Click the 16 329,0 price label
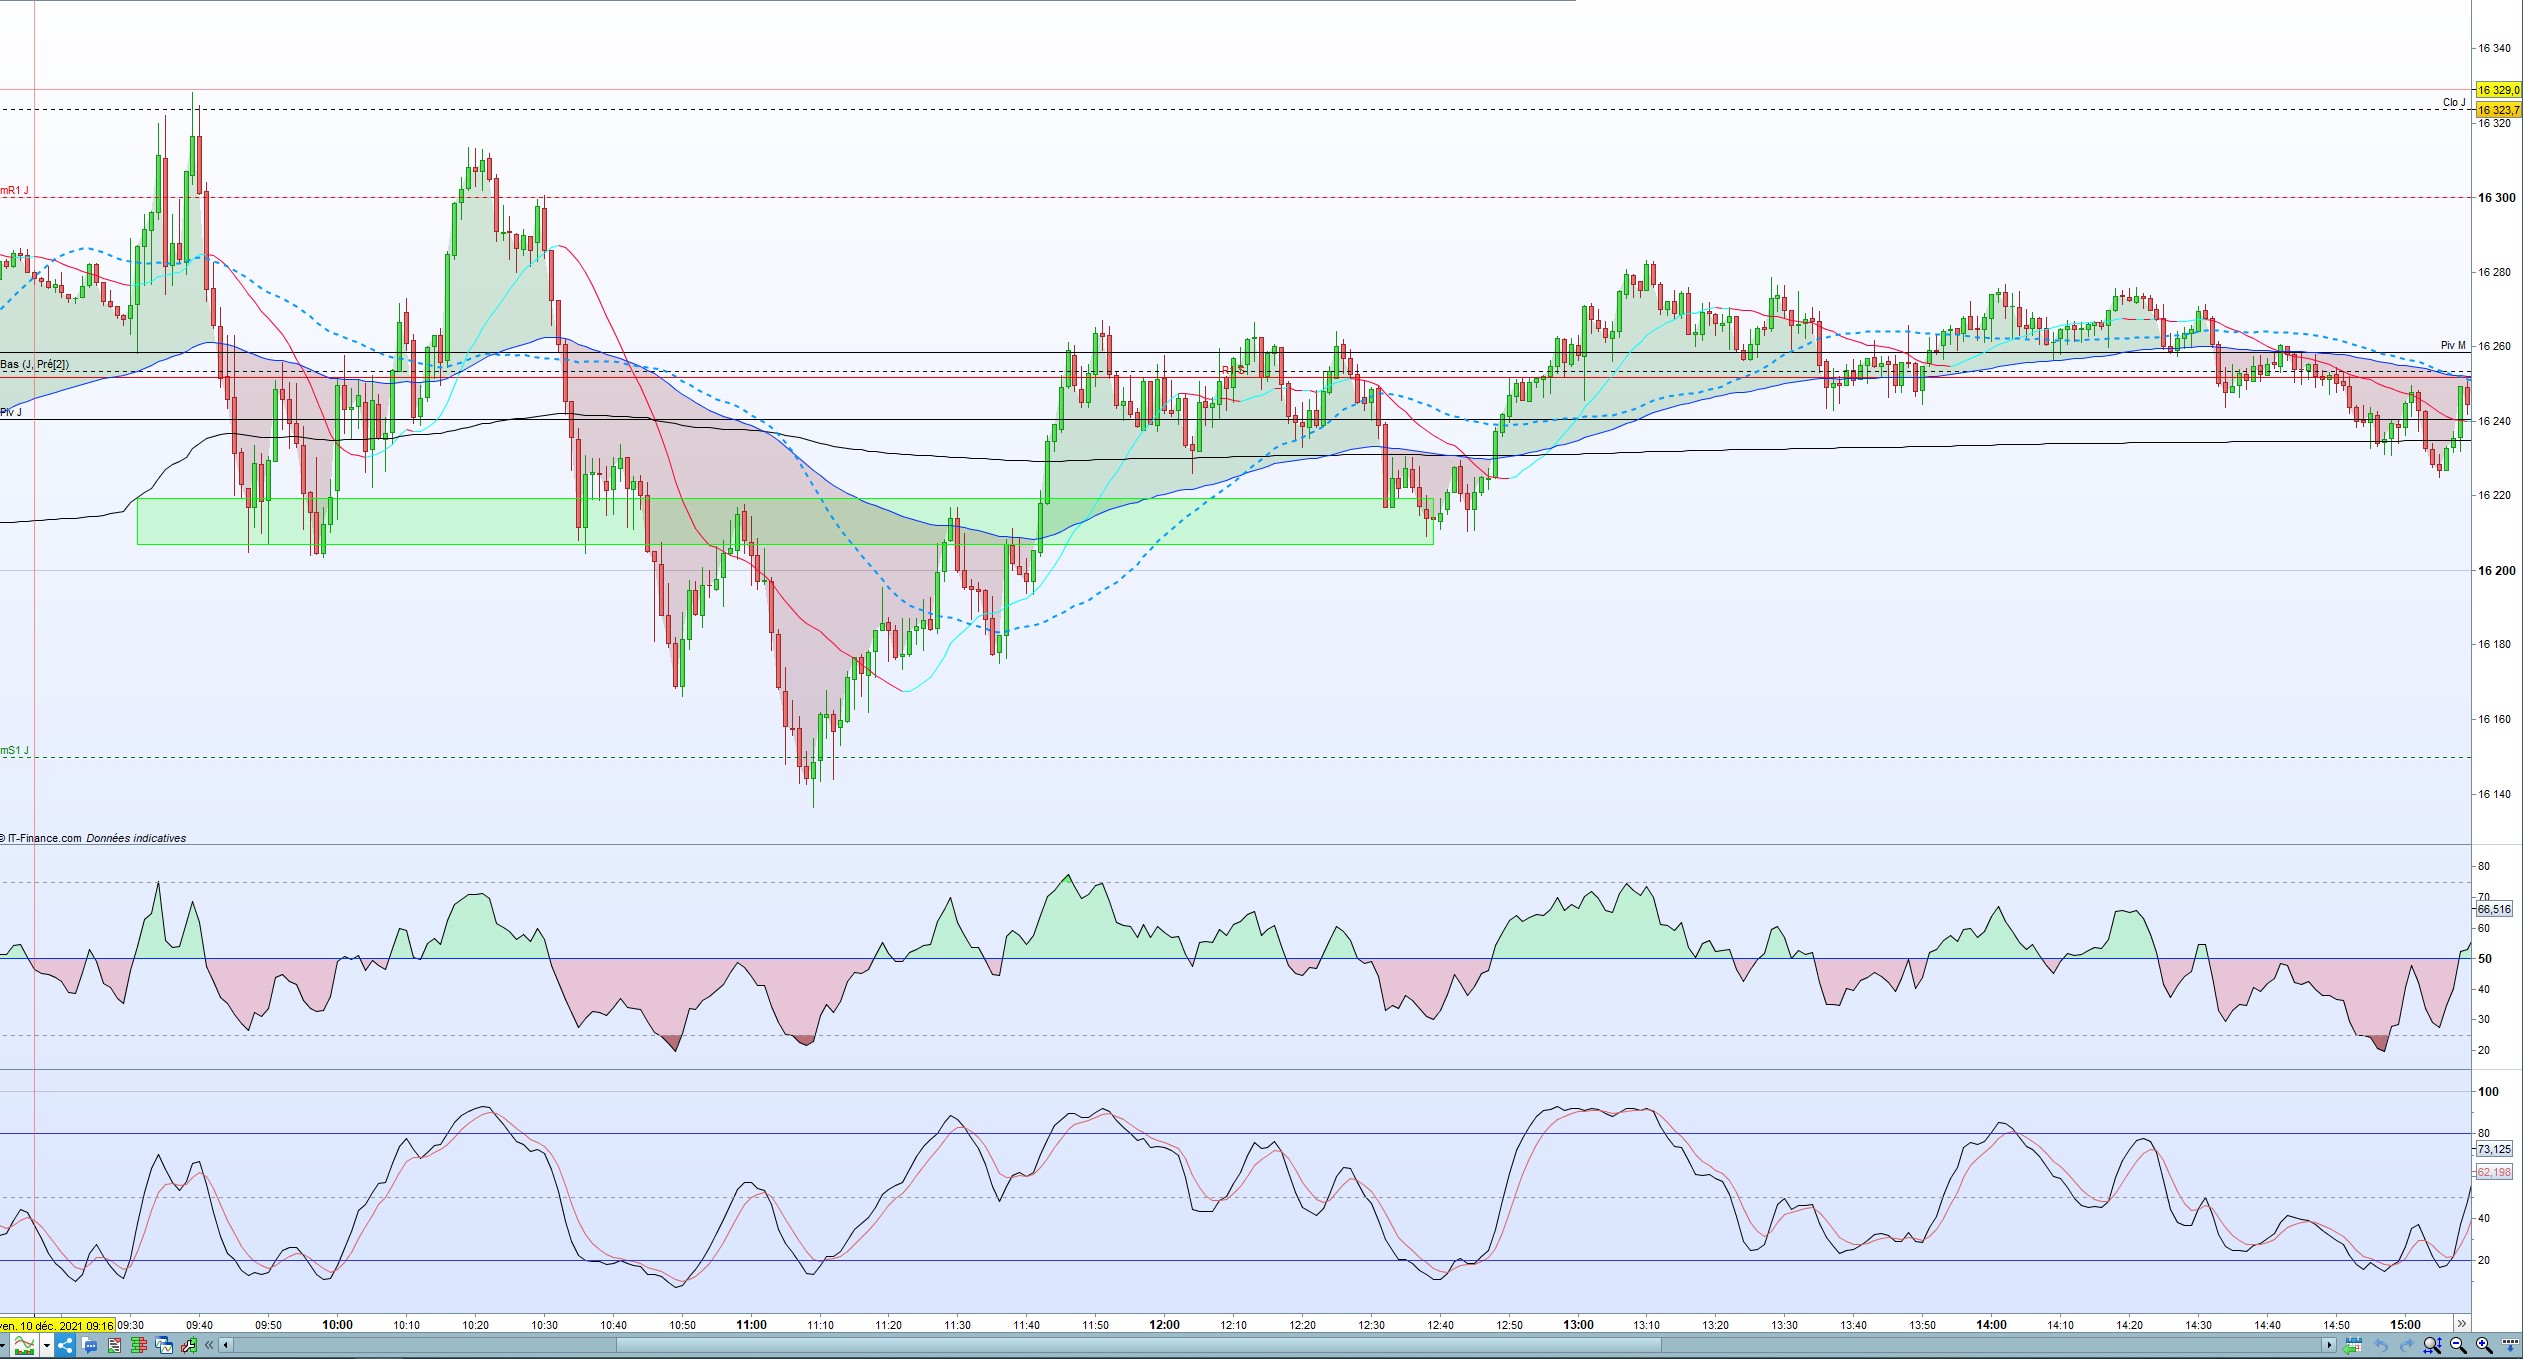The width and height of the screenshot is (2523, 1359). click(x=2497, y=90)
